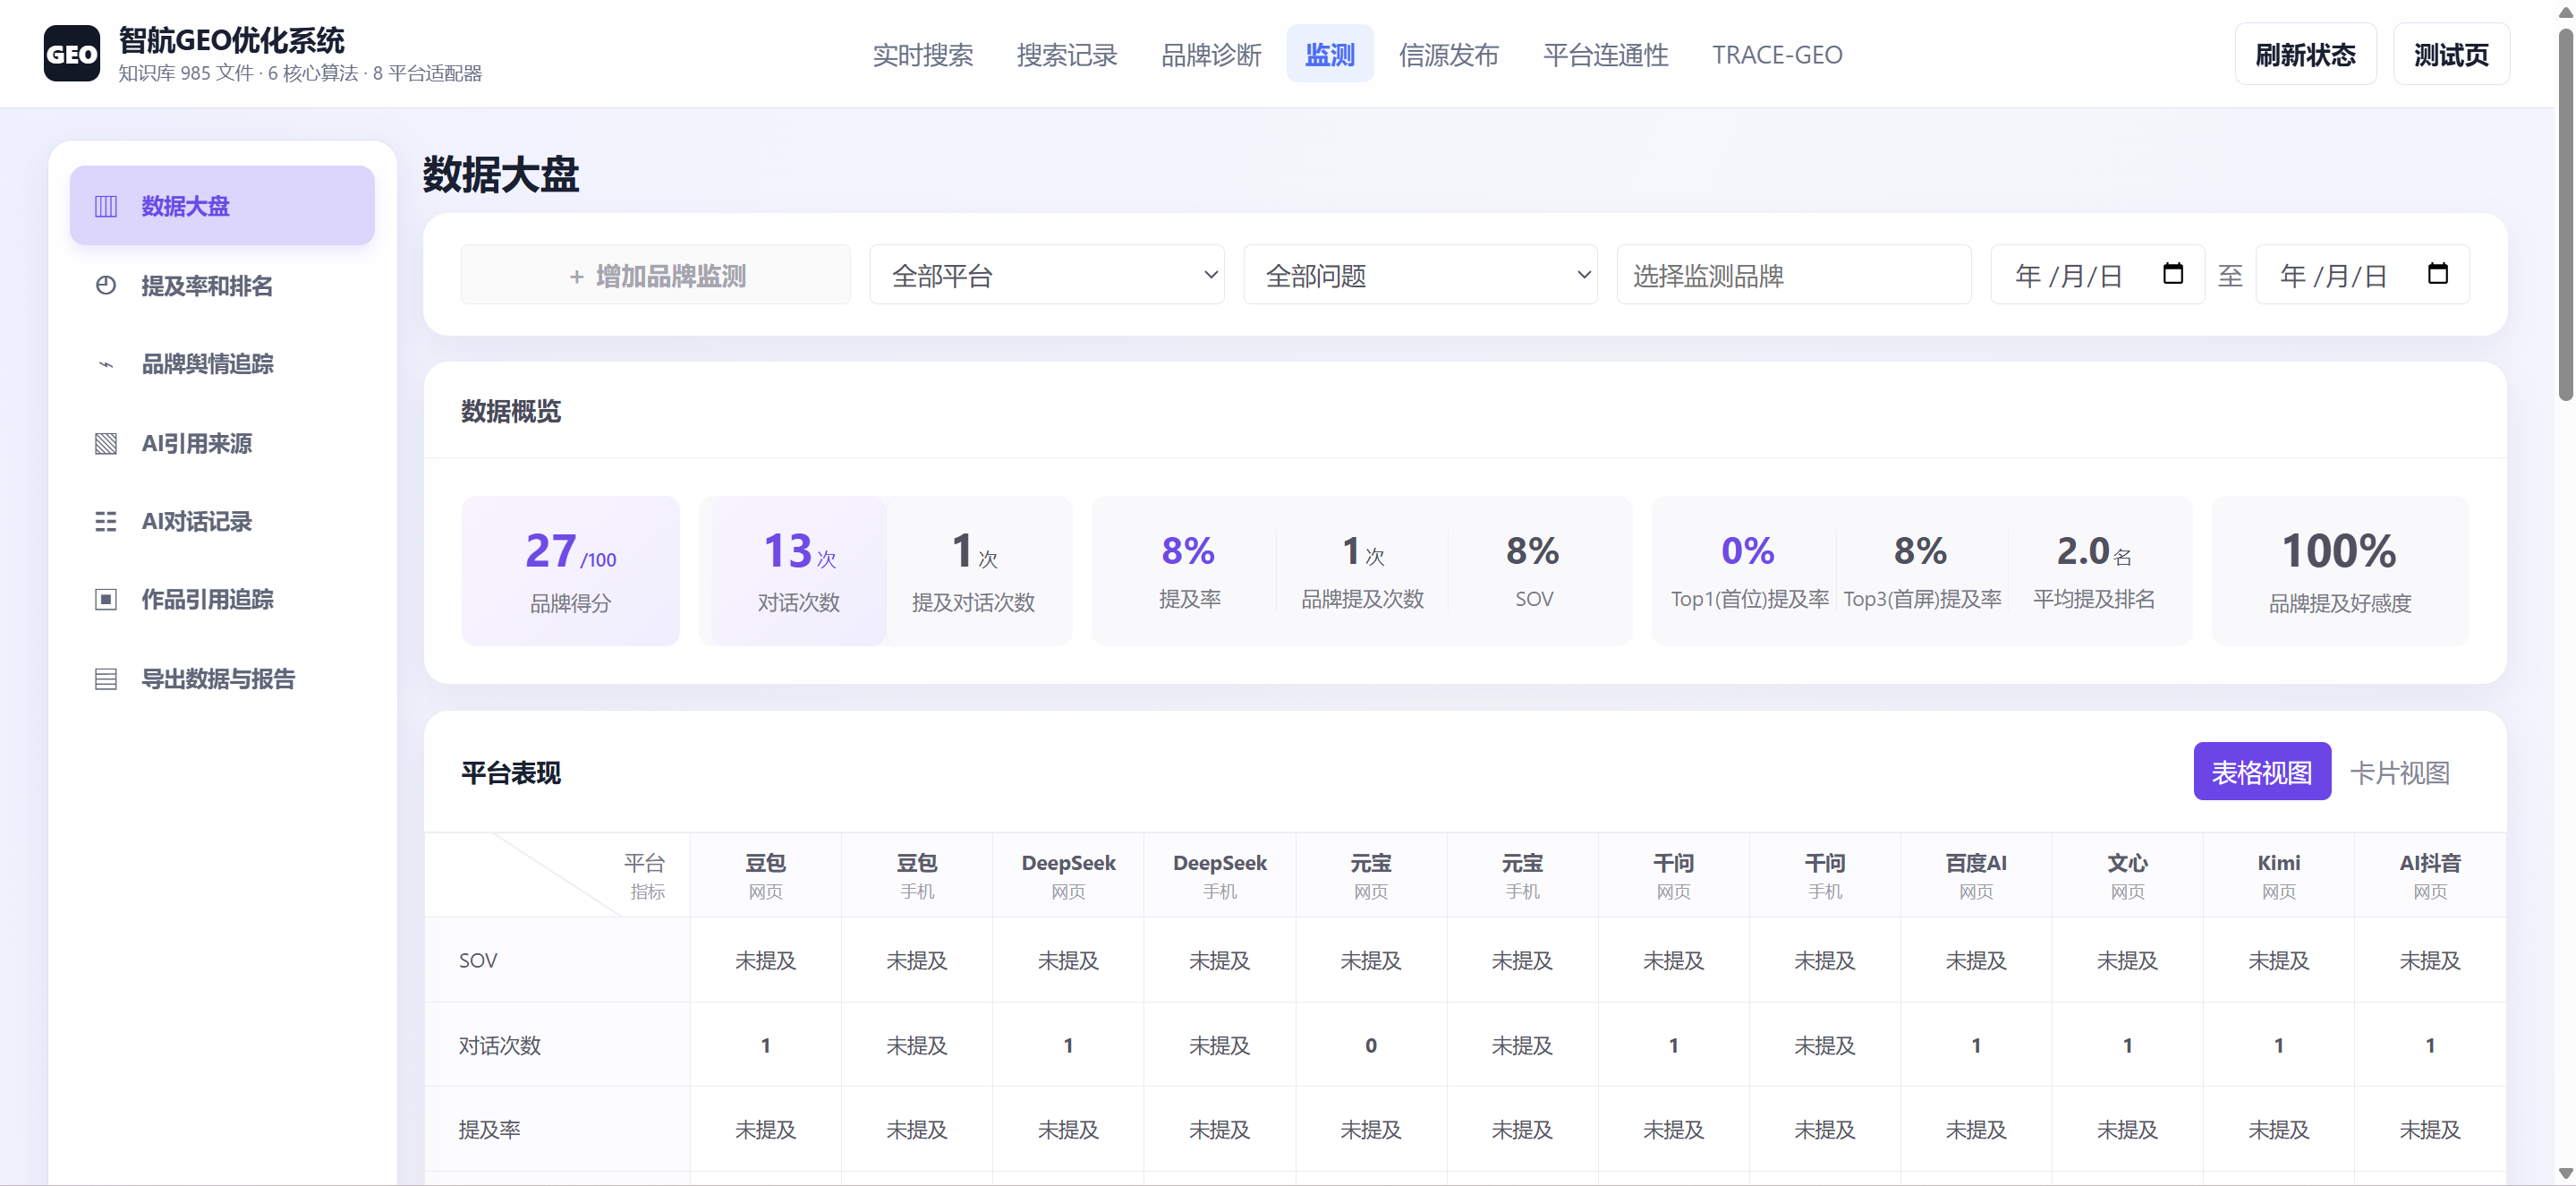Screen dimensions: 2576x1186
Task: Select the 监测 tab
Action: pos(1330,55)
